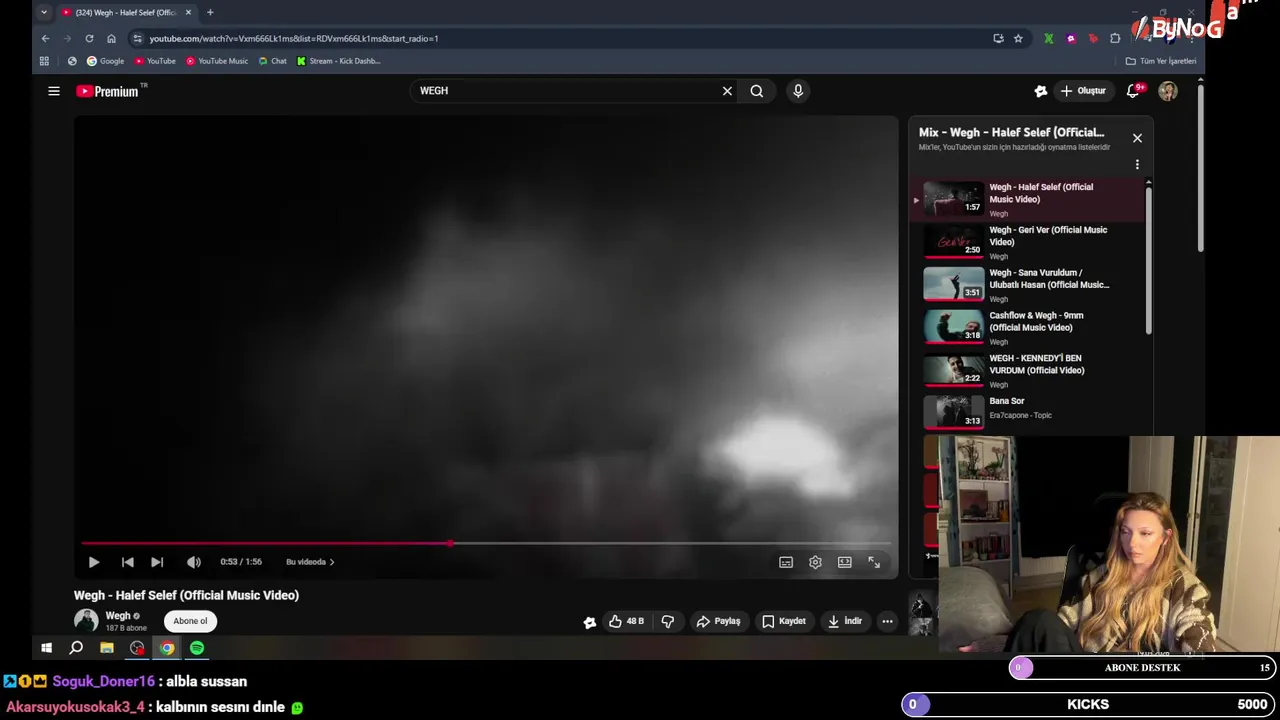Dislike the video
1280x720 pixels.
tap(668, 621)
